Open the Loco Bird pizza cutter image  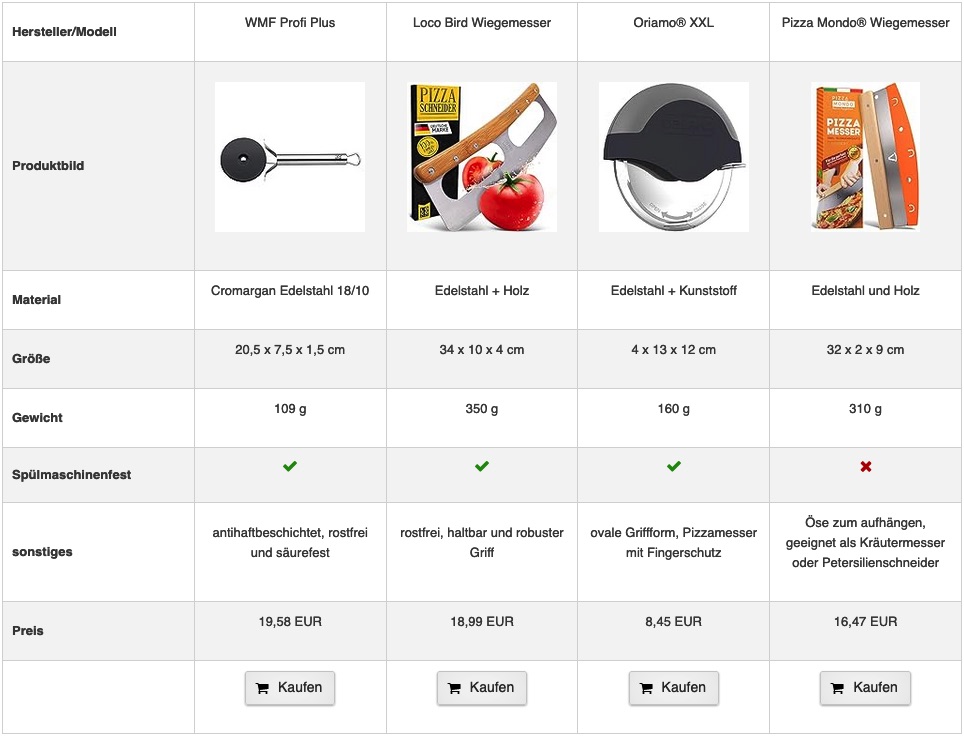click(x=481, y=157)
